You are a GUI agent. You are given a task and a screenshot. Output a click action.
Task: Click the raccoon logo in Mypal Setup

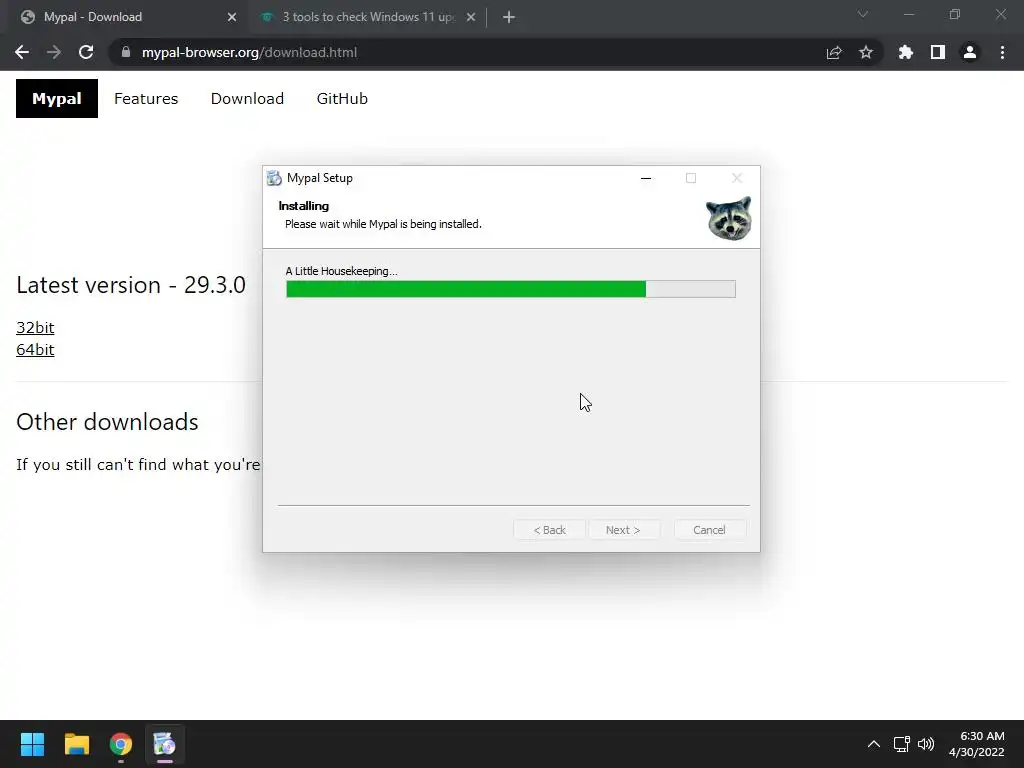pos(729,218)
